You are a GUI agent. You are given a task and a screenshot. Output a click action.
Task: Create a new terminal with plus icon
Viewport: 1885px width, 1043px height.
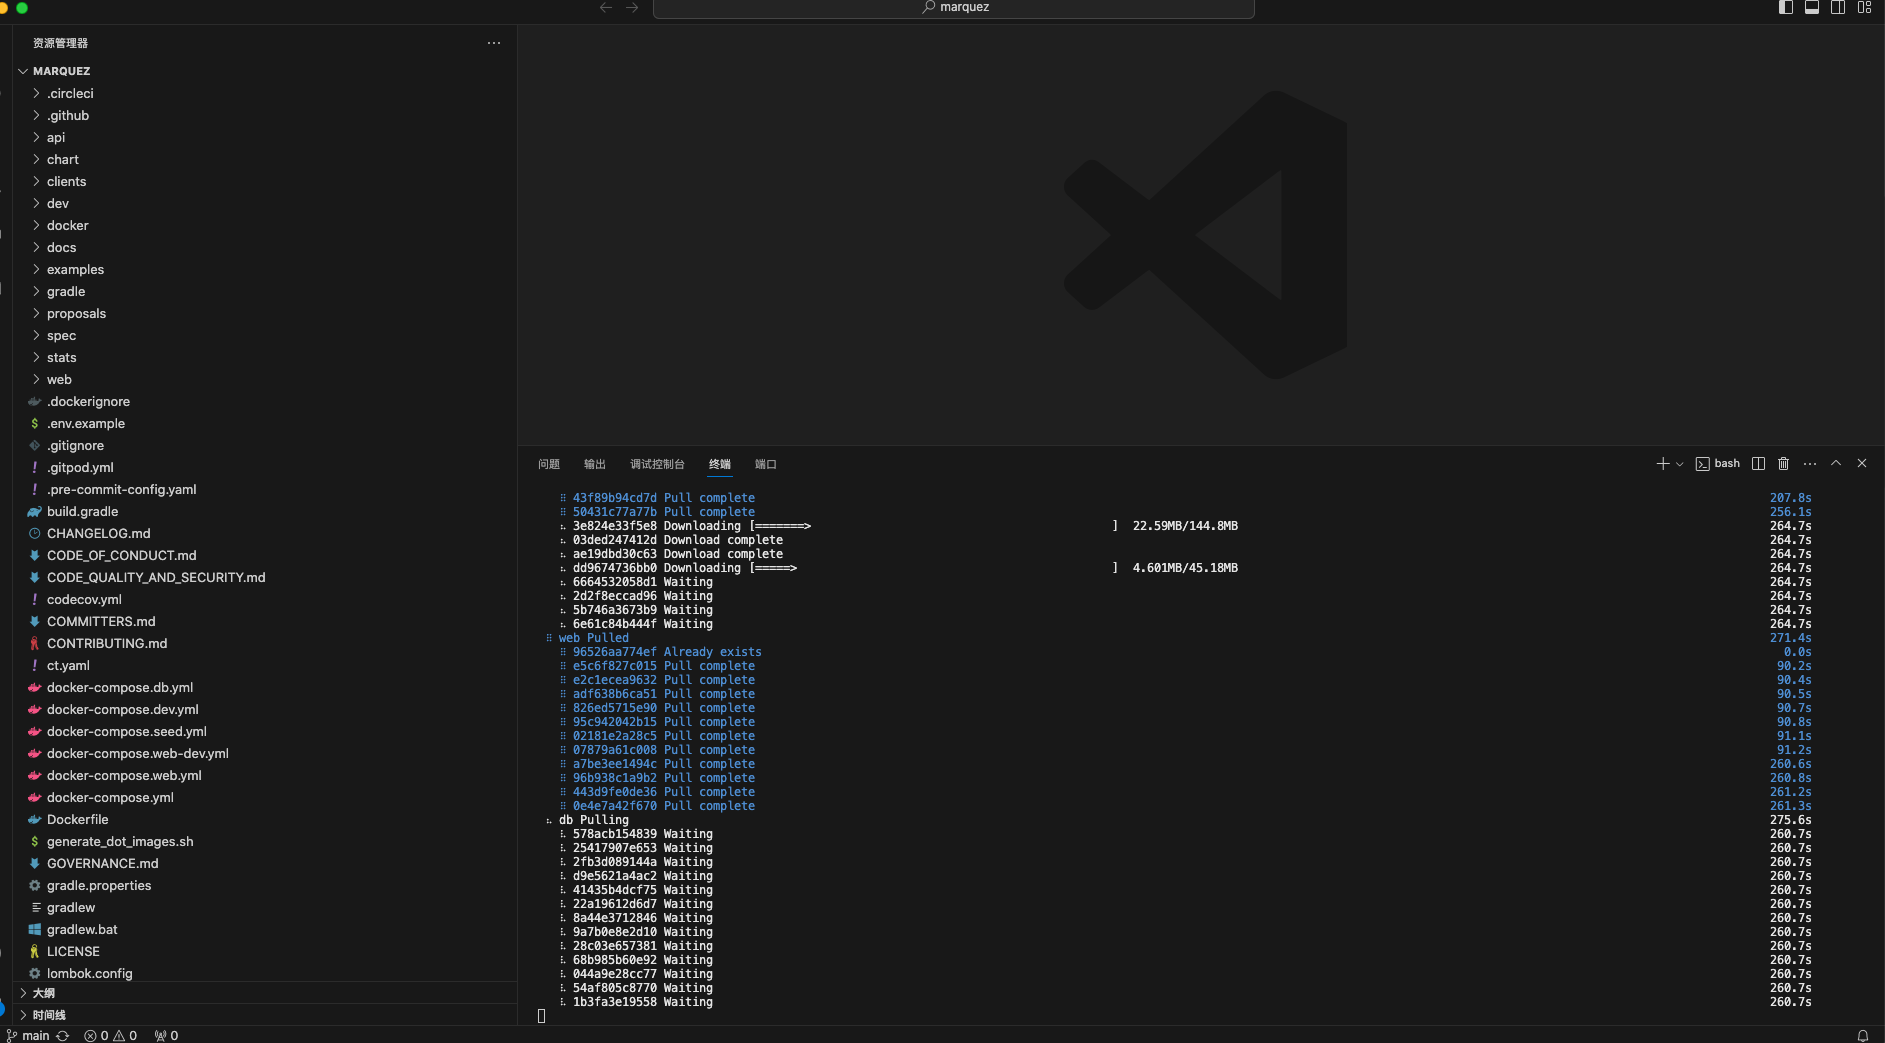pos(1662,464)
